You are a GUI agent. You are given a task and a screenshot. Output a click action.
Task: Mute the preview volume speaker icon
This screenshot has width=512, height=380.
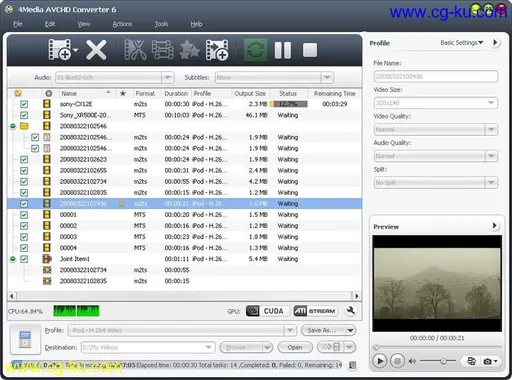pos(412,361)
